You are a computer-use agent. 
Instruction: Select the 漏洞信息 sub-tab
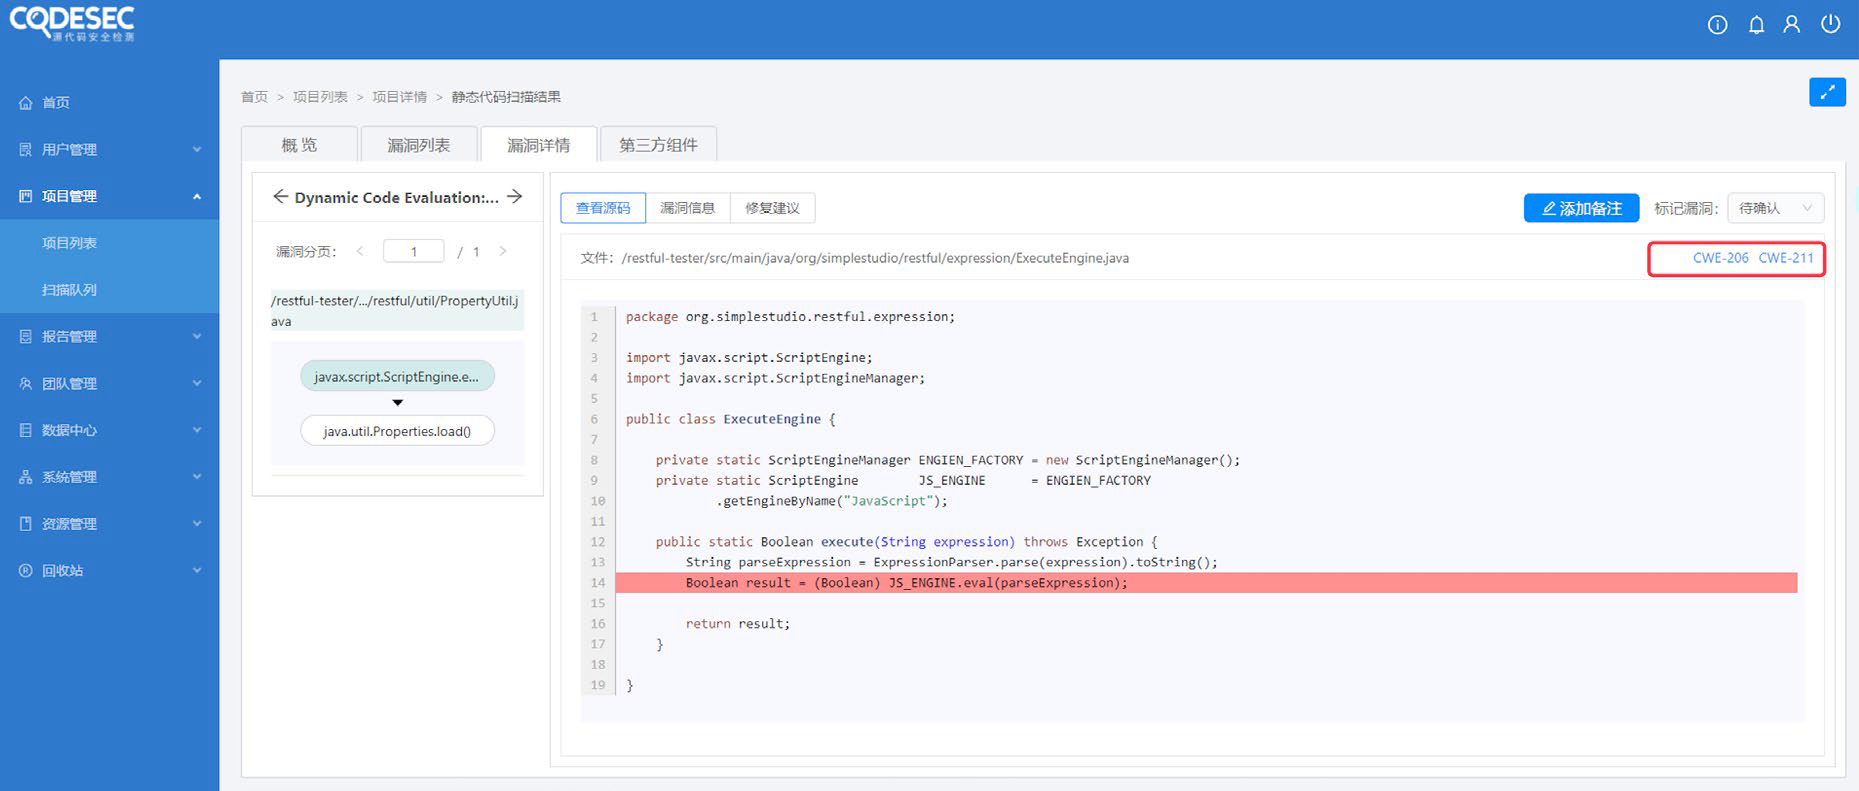tap(687, 208)
